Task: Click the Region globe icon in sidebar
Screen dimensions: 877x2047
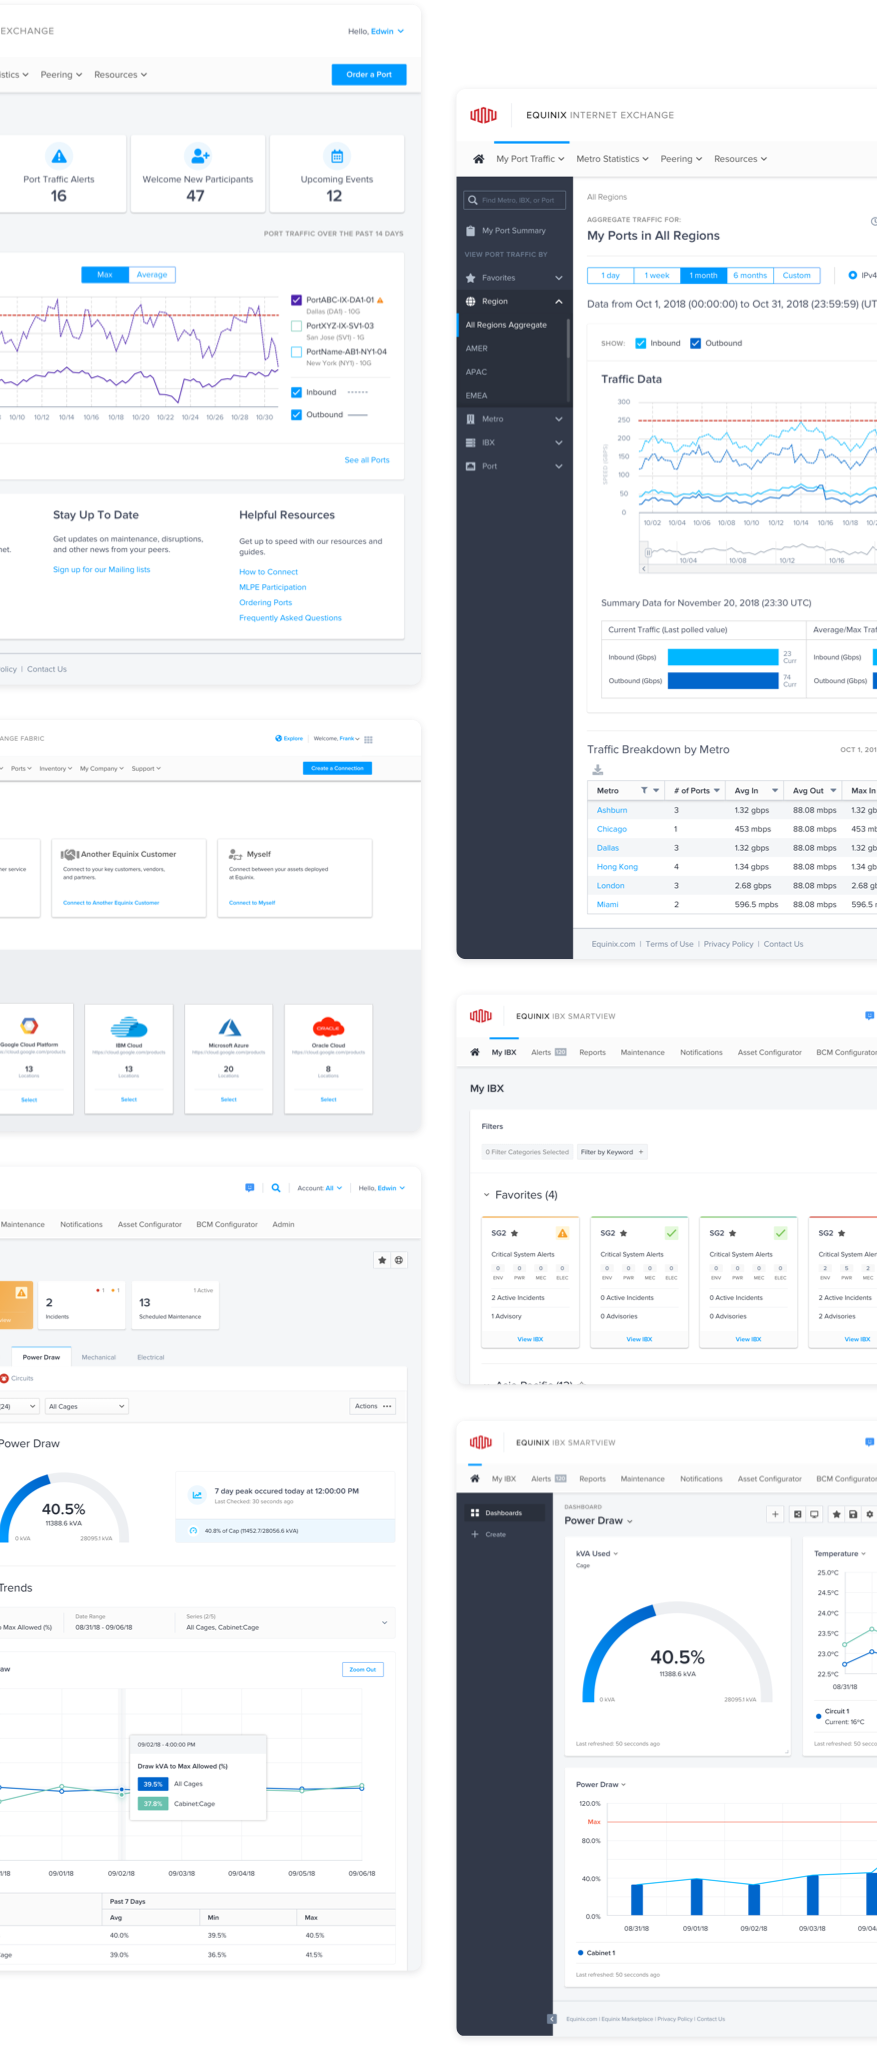Action: click(x=471, y=301)
